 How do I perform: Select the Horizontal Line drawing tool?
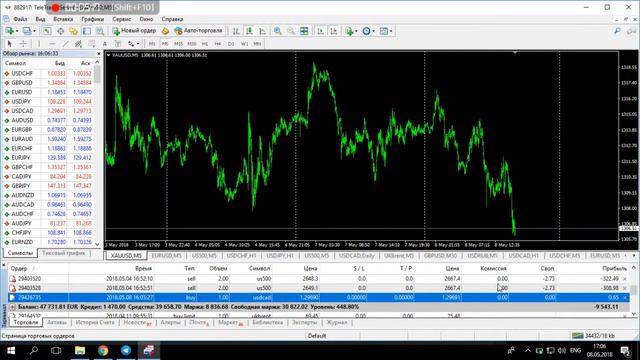tap(52, 44)
